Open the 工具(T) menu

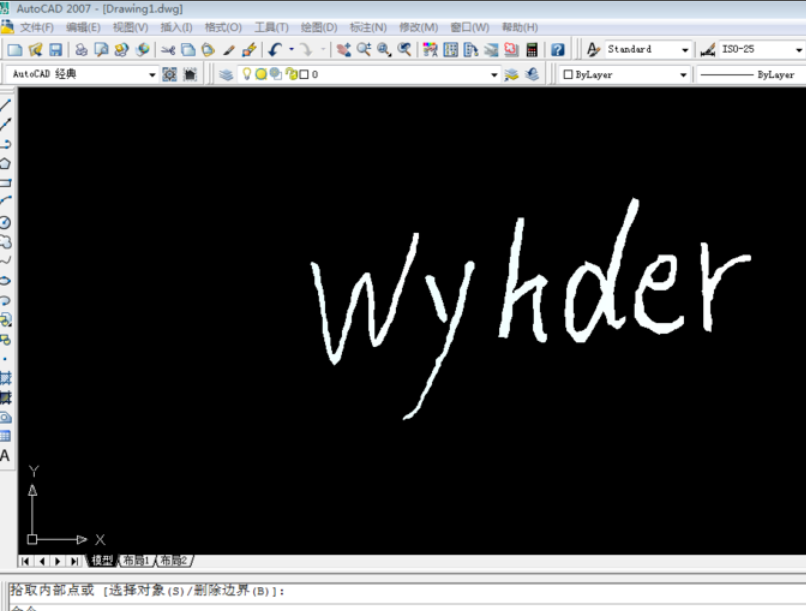coord(271,27)
